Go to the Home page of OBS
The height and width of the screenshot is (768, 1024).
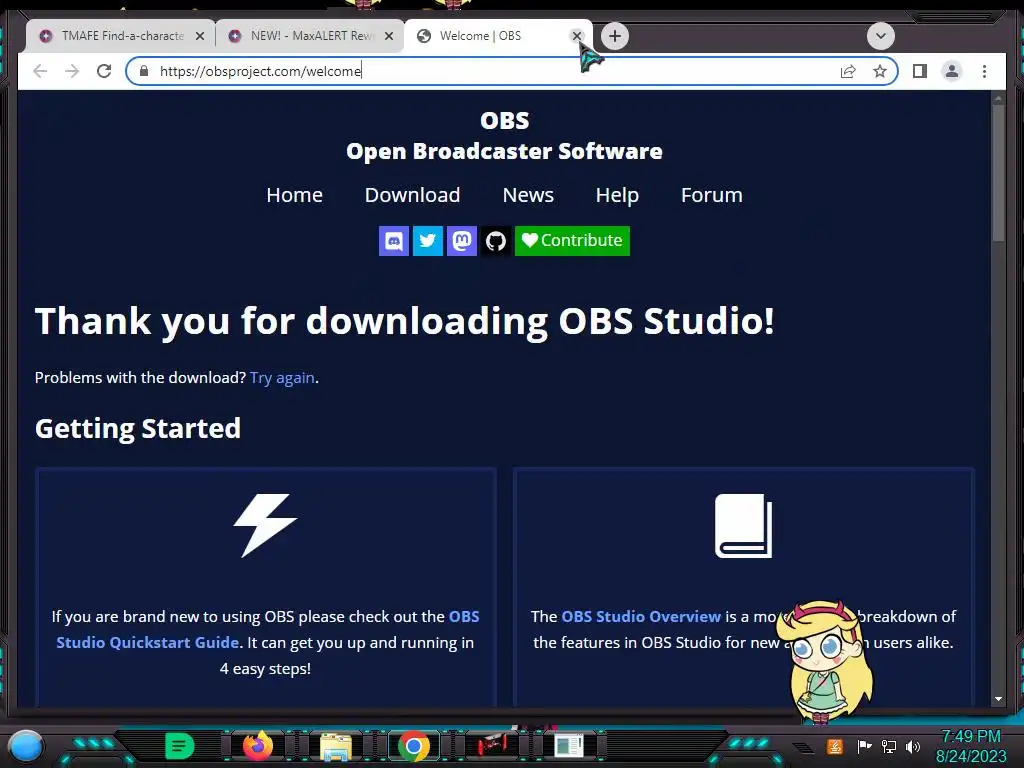[295, 195]
